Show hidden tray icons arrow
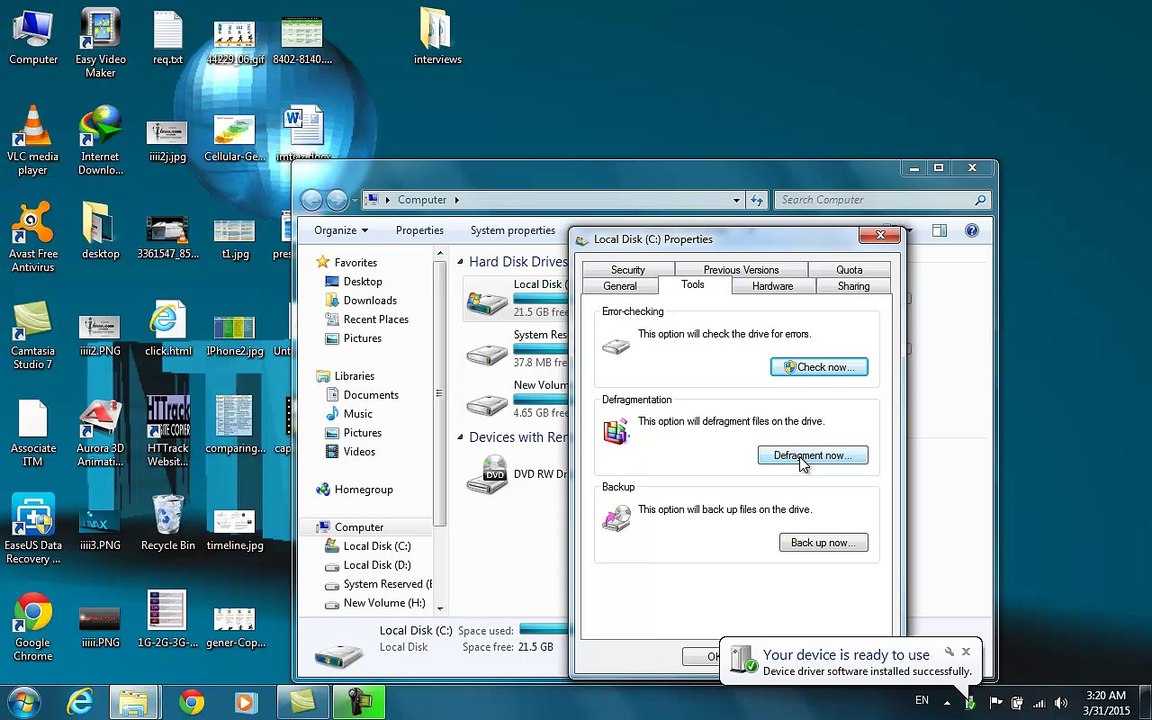 (x=946, y=704)
